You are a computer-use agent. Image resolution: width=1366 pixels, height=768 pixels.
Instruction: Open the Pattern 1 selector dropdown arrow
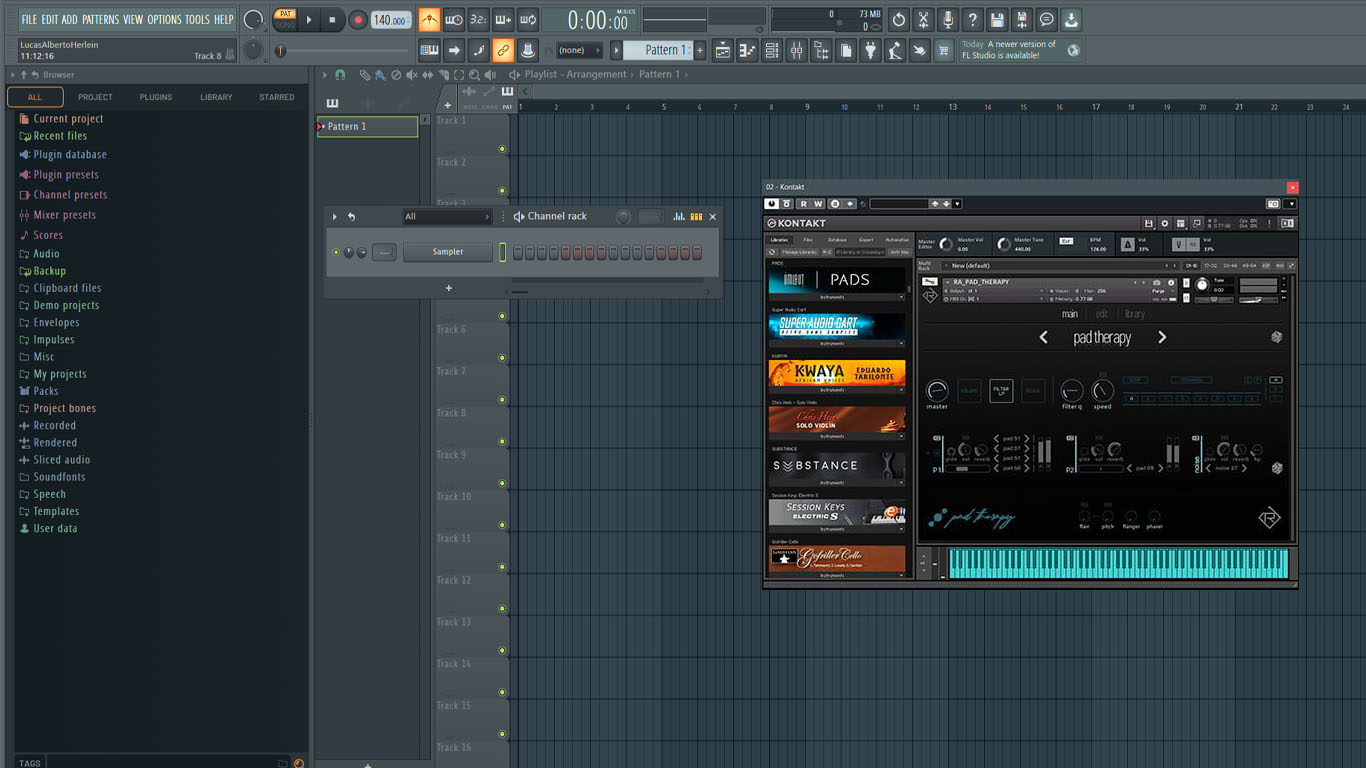(x=617, y=50)
